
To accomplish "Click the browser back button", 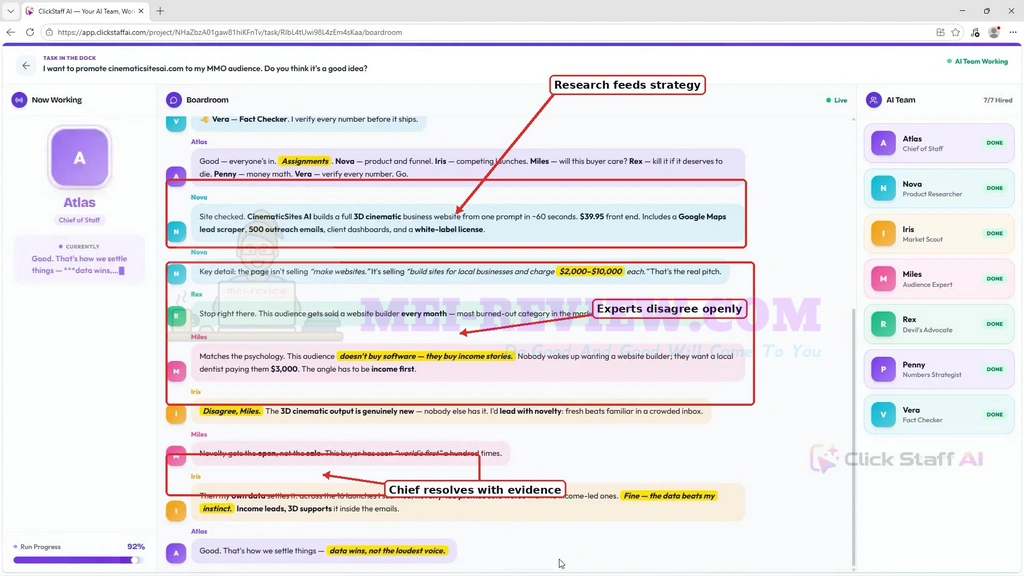I will click(10, 32).
